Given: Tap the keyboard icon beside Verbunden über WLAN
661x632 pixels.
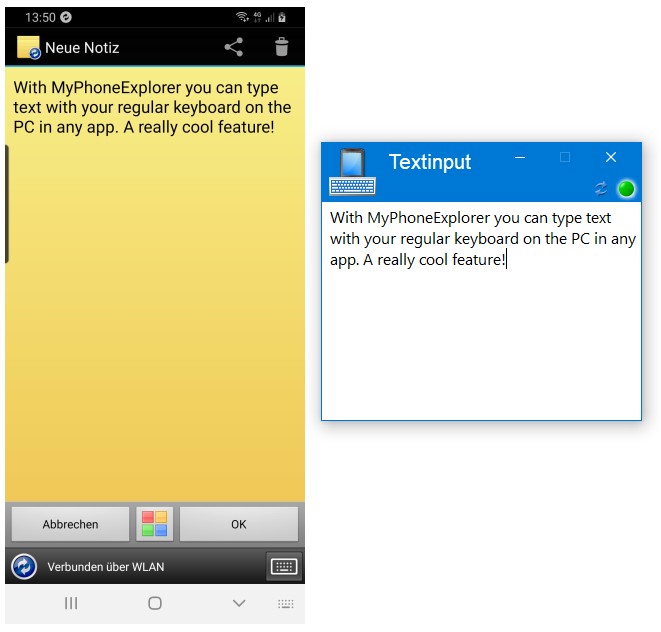Looking at the screenshot, I should coord(284,566).
